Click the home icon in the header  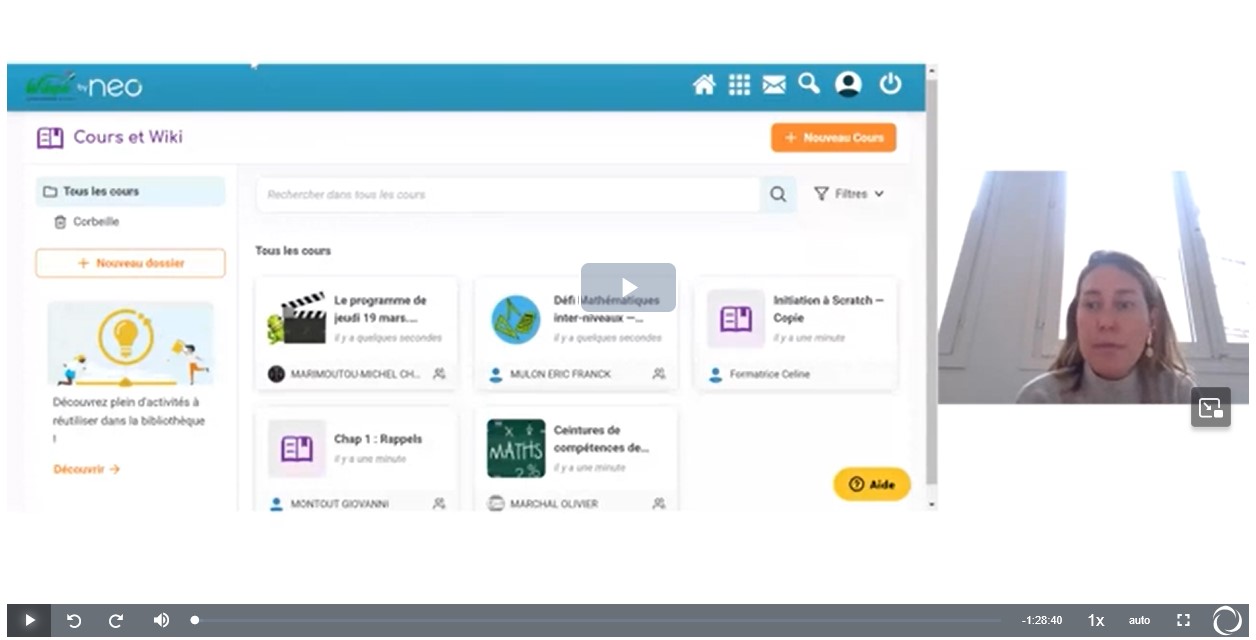(704, 85)
